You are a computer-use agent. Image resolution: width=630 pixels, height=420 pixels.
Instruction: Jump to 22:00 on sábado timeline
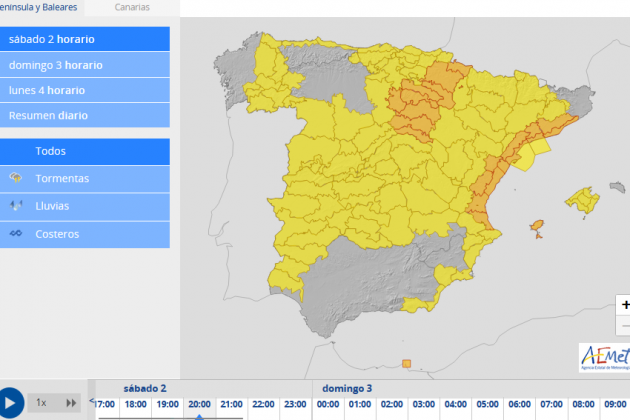(263, 404)
